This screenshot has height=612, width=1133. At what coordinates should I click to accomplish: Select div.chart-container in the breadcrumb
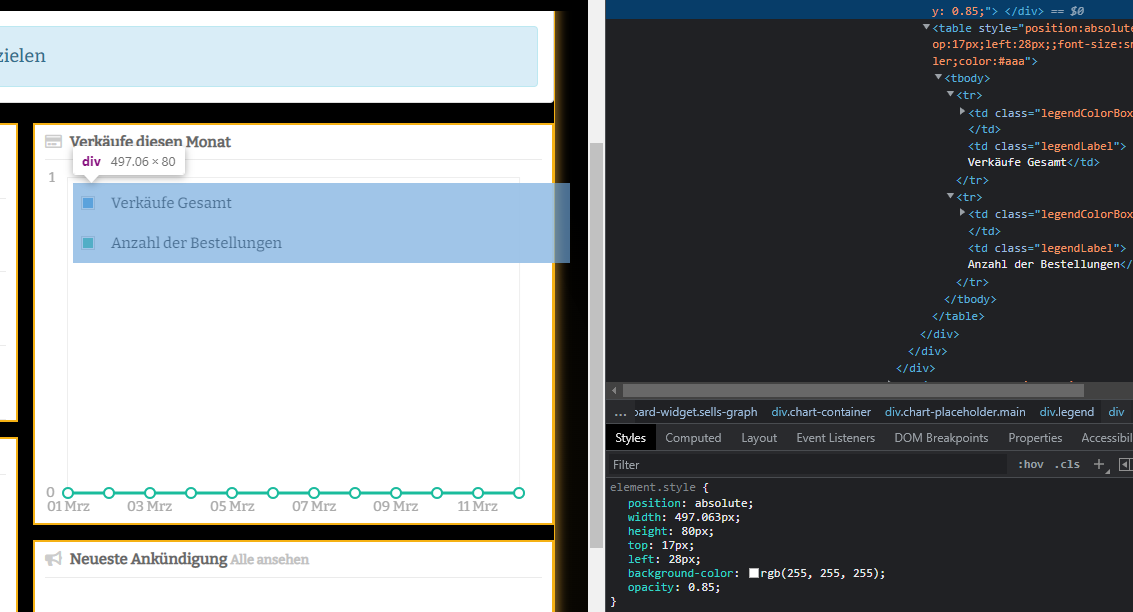[x=821, y=412]
